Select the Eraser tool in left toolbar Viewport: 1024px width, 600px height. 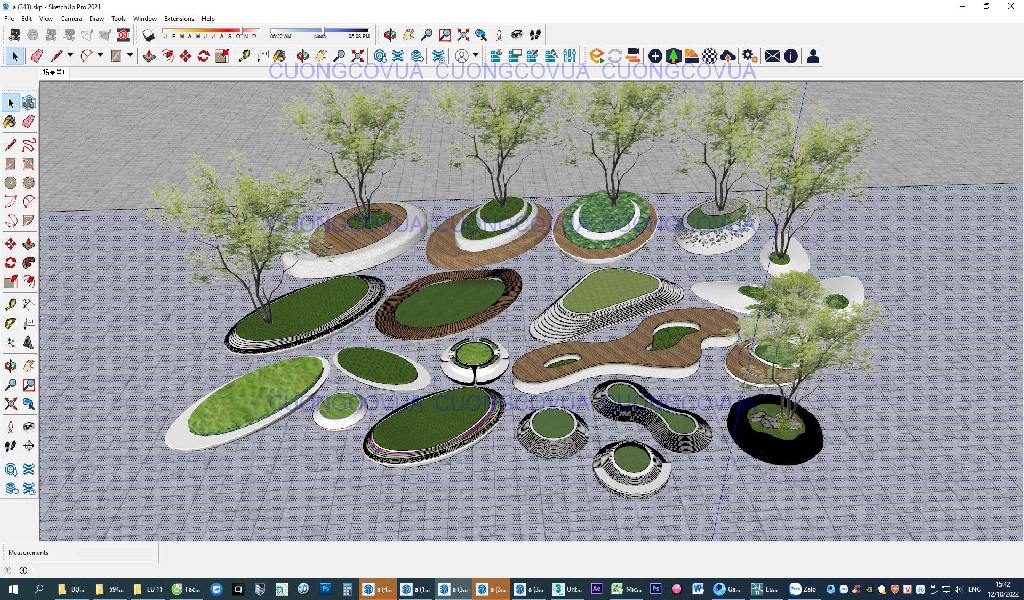point(29,122)
